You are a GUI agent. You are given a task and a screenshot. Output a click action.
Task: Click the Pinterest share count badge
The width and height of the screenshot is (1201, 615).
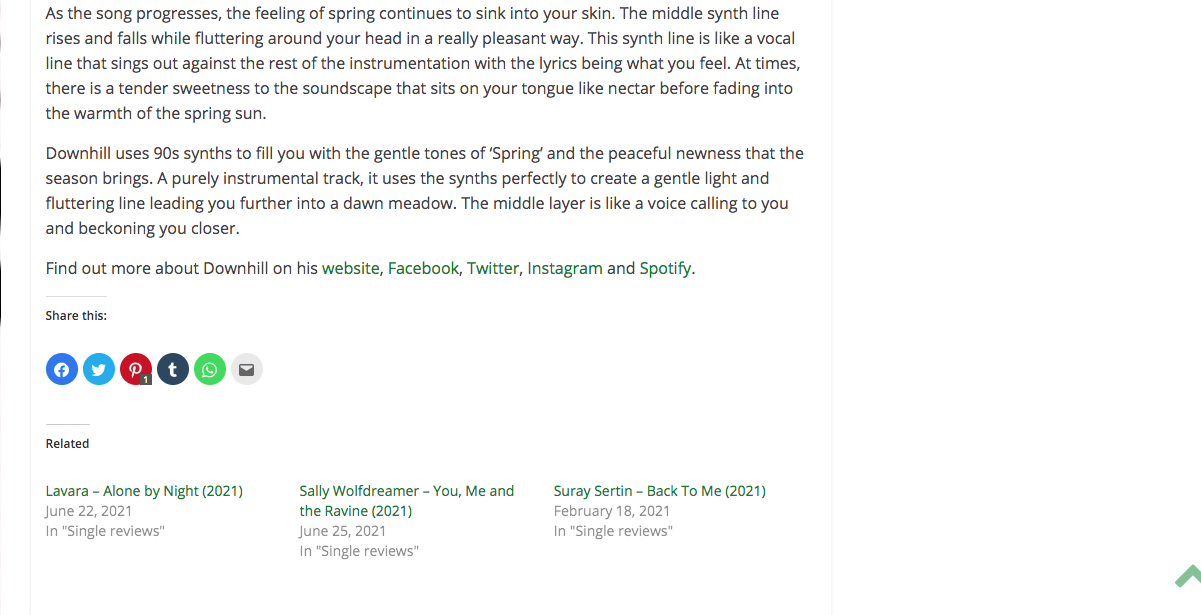click(x=146, y=380)
